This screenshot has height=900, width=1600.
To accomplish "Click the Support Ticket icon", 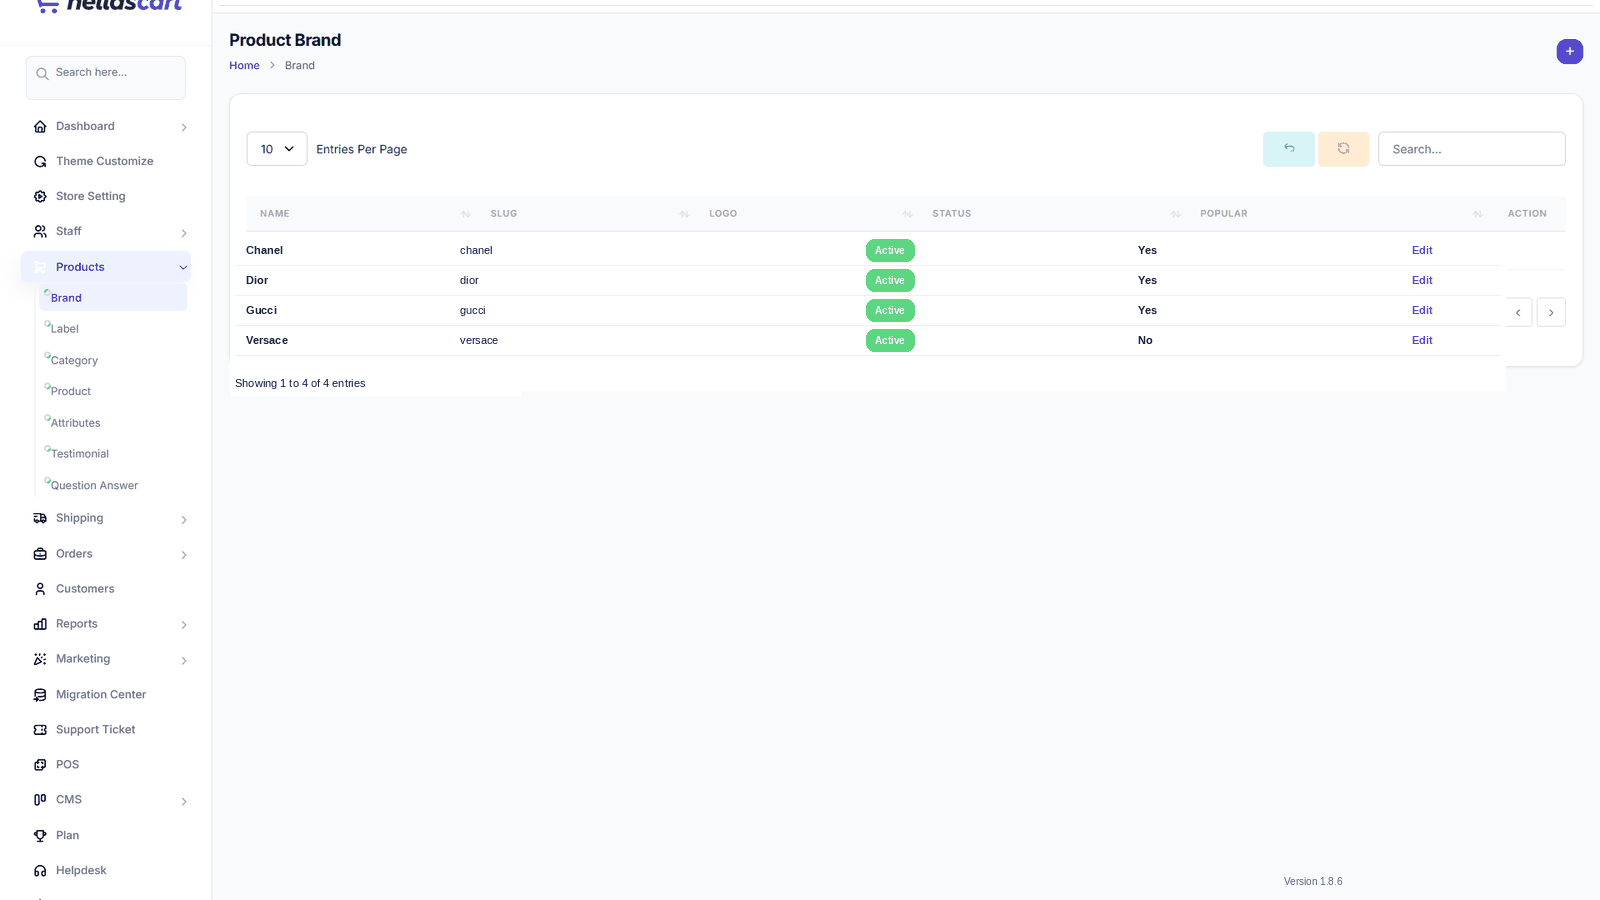I will (40, 730).
